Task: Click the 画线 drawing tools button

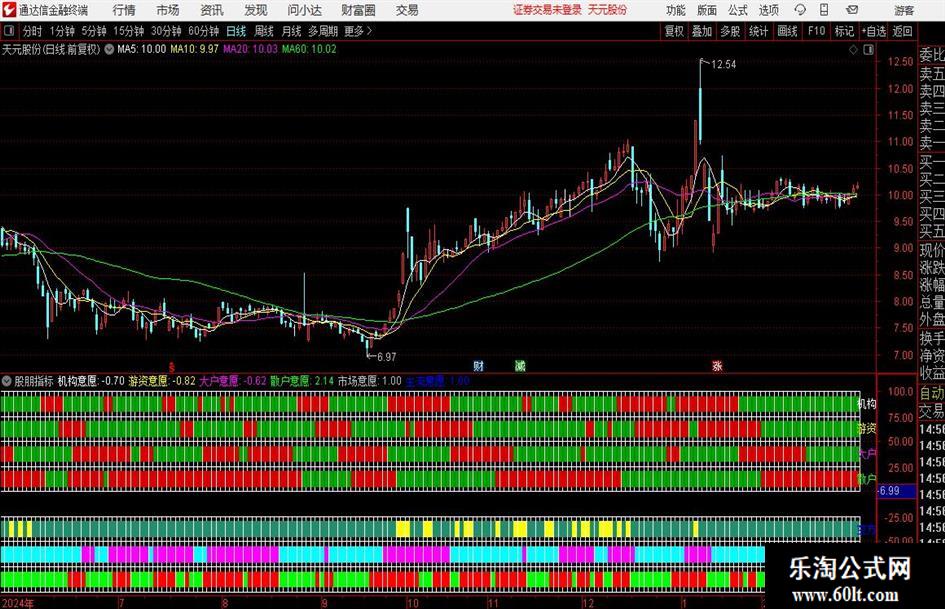Action: coord(787,31)
